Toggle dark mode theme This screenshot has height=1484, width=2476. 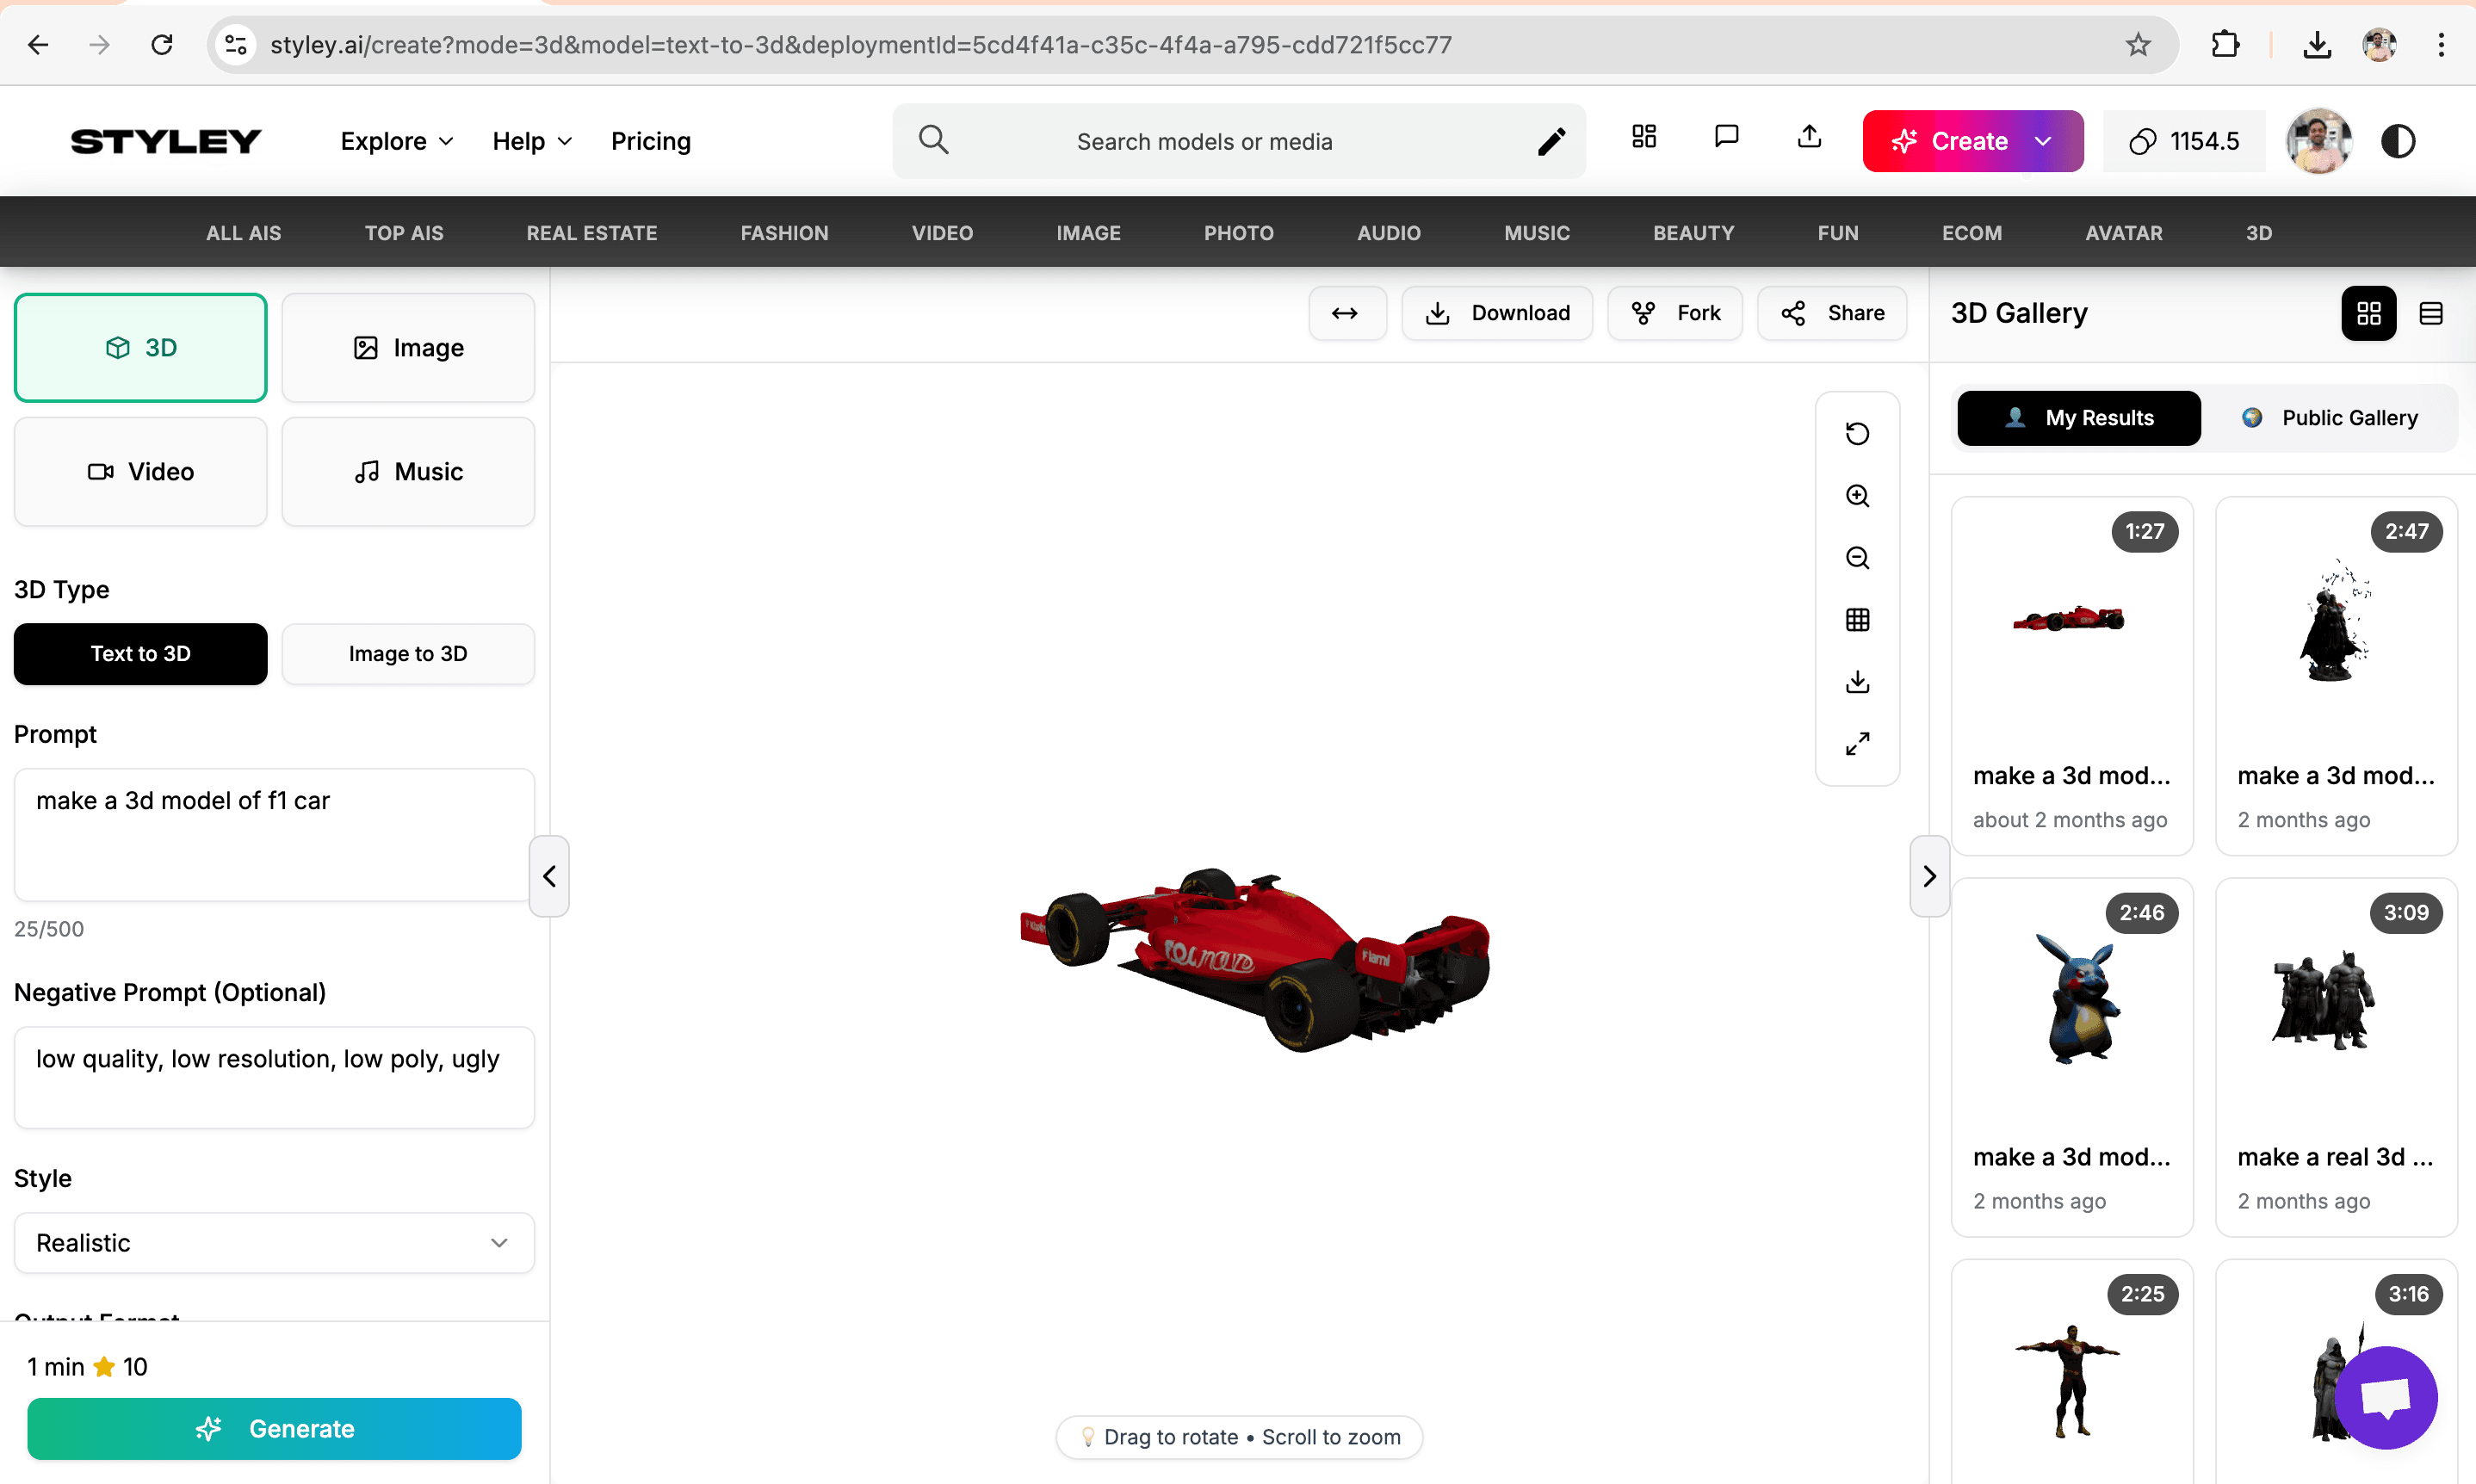click(x=2398, y=142)
